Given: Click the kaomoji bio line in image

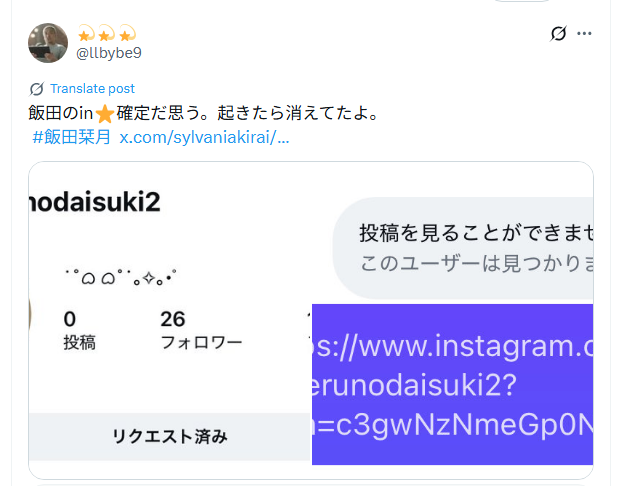Looking at the screenshot, I should (121, 277).
